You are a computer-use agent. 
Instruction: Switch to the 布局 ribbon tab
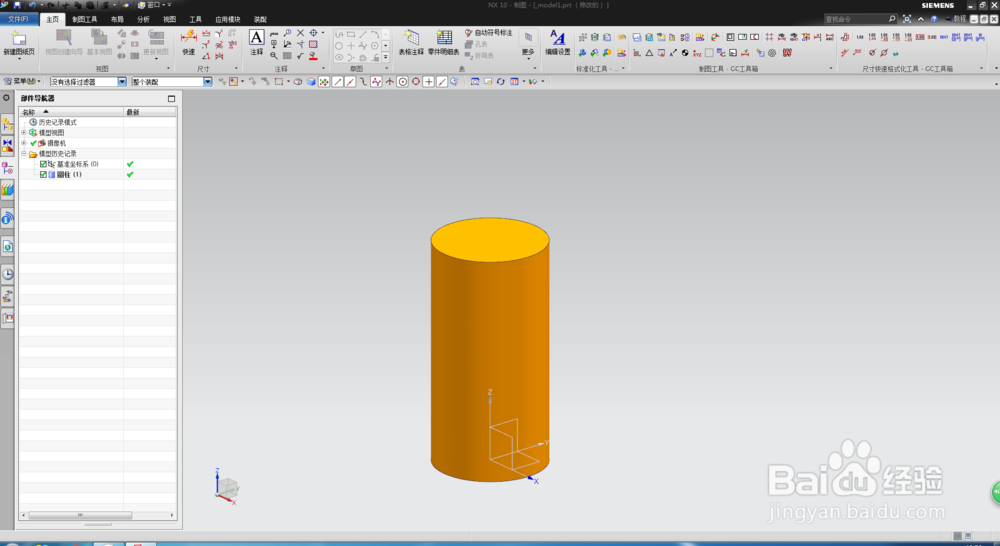tap(117, 19)
